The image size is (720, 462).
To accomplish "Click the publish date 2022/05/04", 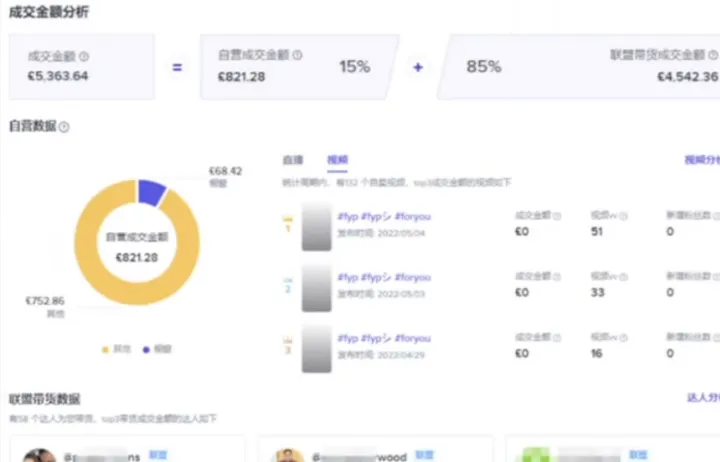I will (401, 233).
